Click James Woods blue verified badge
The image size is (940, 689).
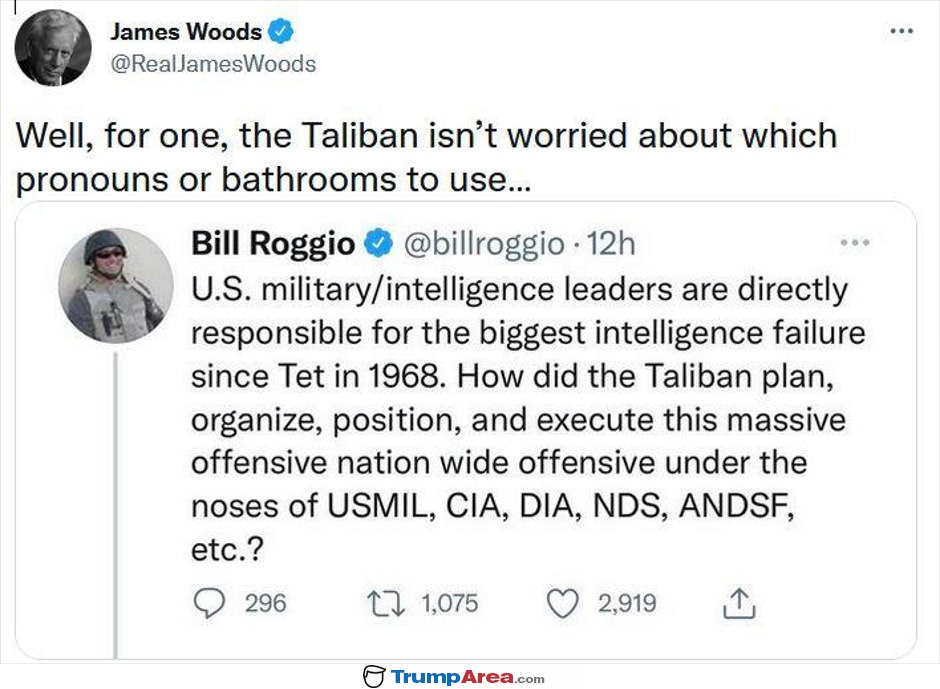pyautogui.click(x=280, y=31)
